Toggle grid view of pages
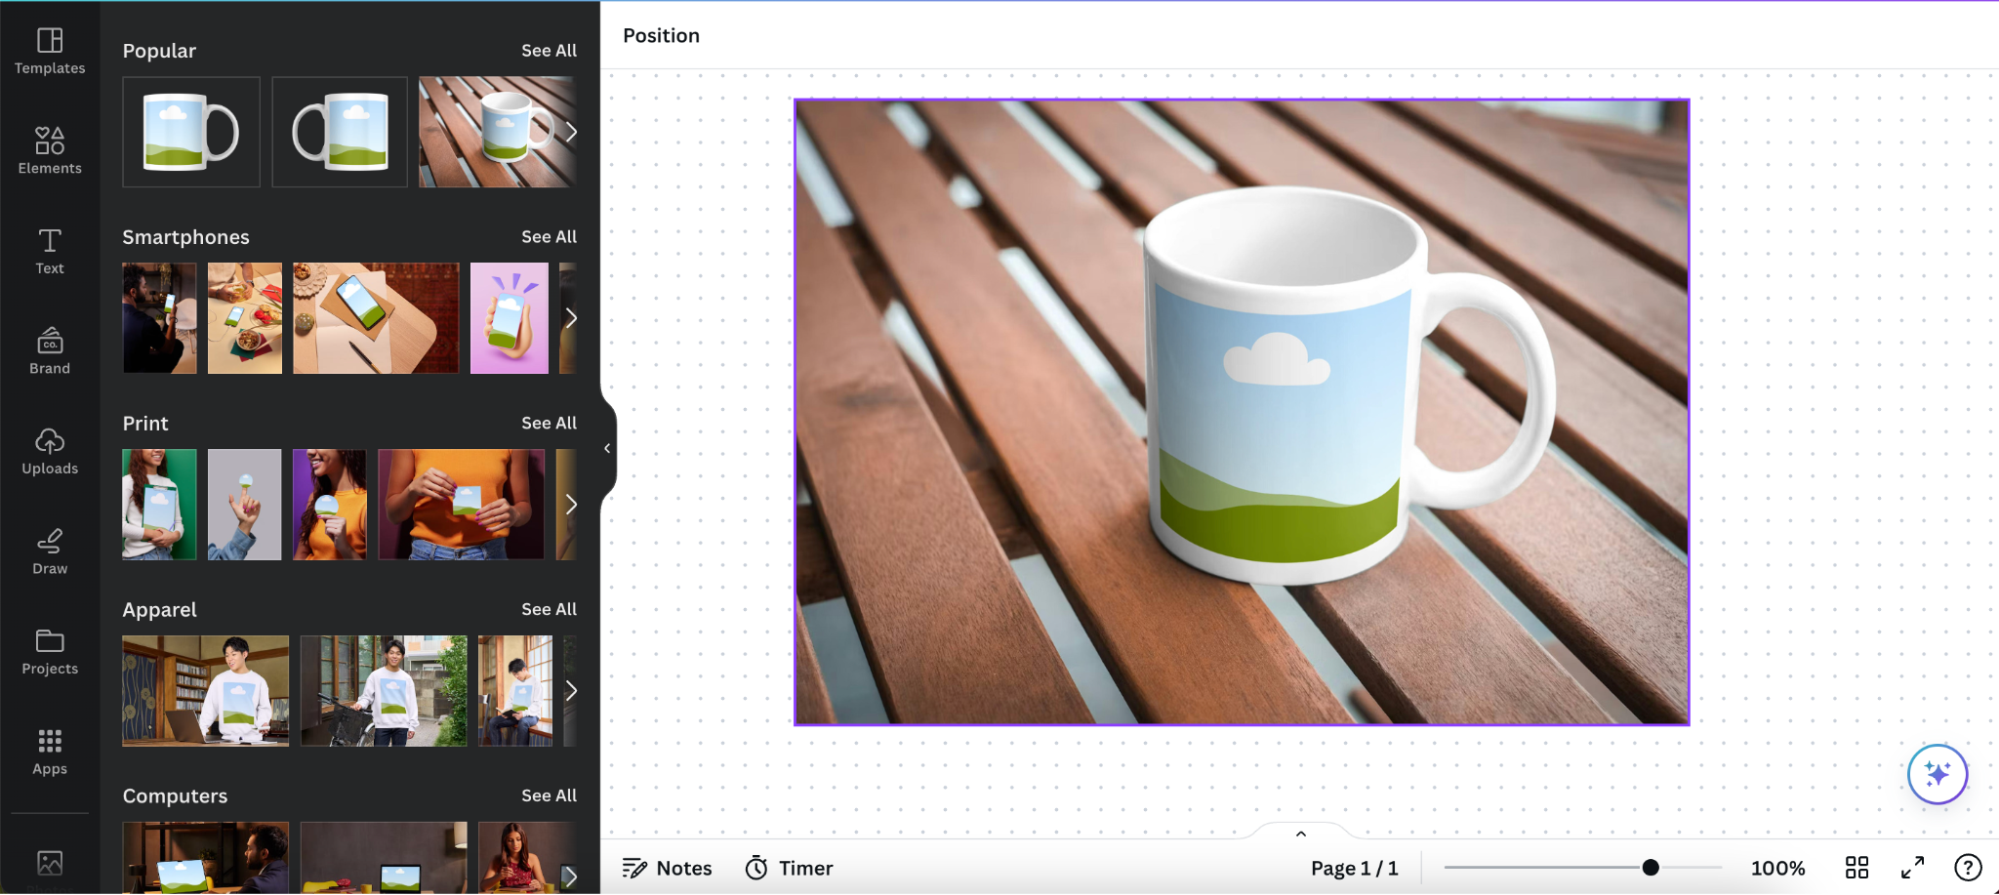This screenshot has height=895, width=1999. click(1857, 867)
